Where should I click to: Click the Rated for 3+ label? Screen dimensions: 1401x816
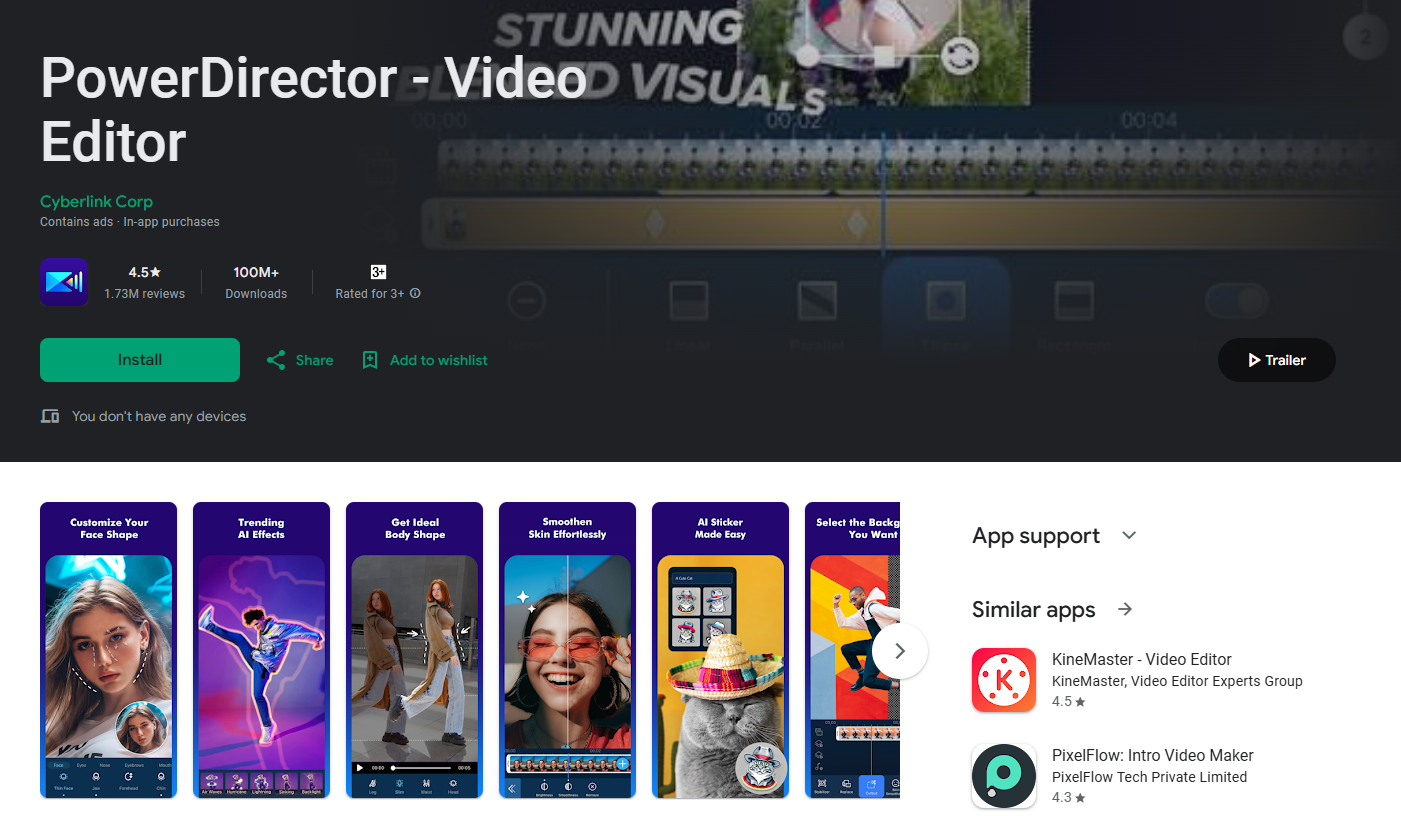pos(370,294)
